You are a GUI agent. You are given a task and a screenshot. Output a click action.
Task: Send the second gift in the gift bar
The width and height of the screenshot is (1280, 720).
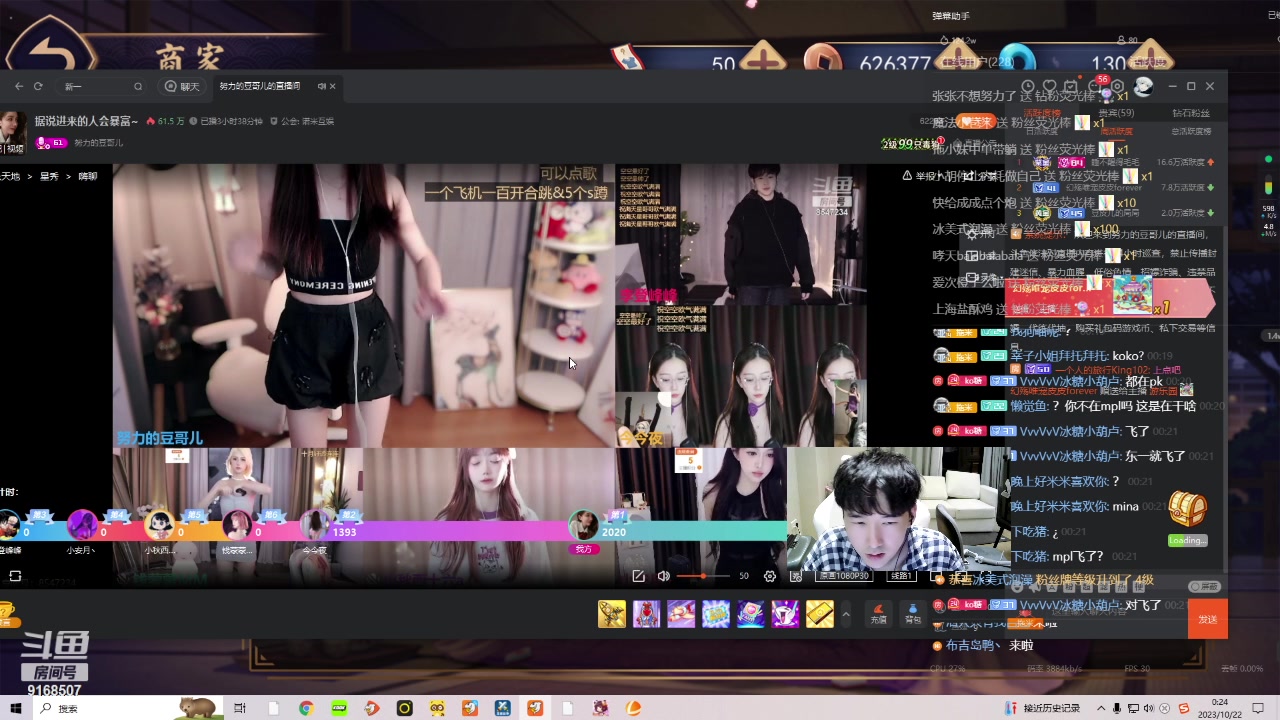click(647, 614)
